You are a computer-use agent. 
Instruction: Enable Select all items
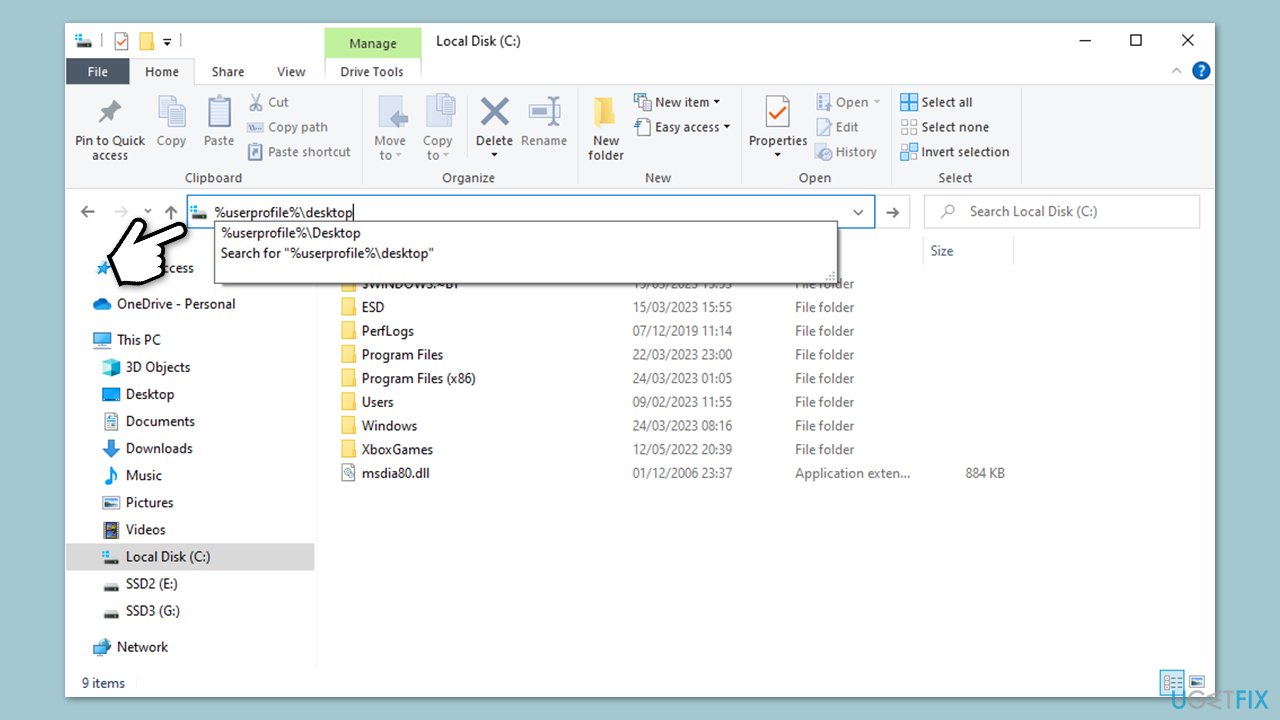click(x=936, y=101)
